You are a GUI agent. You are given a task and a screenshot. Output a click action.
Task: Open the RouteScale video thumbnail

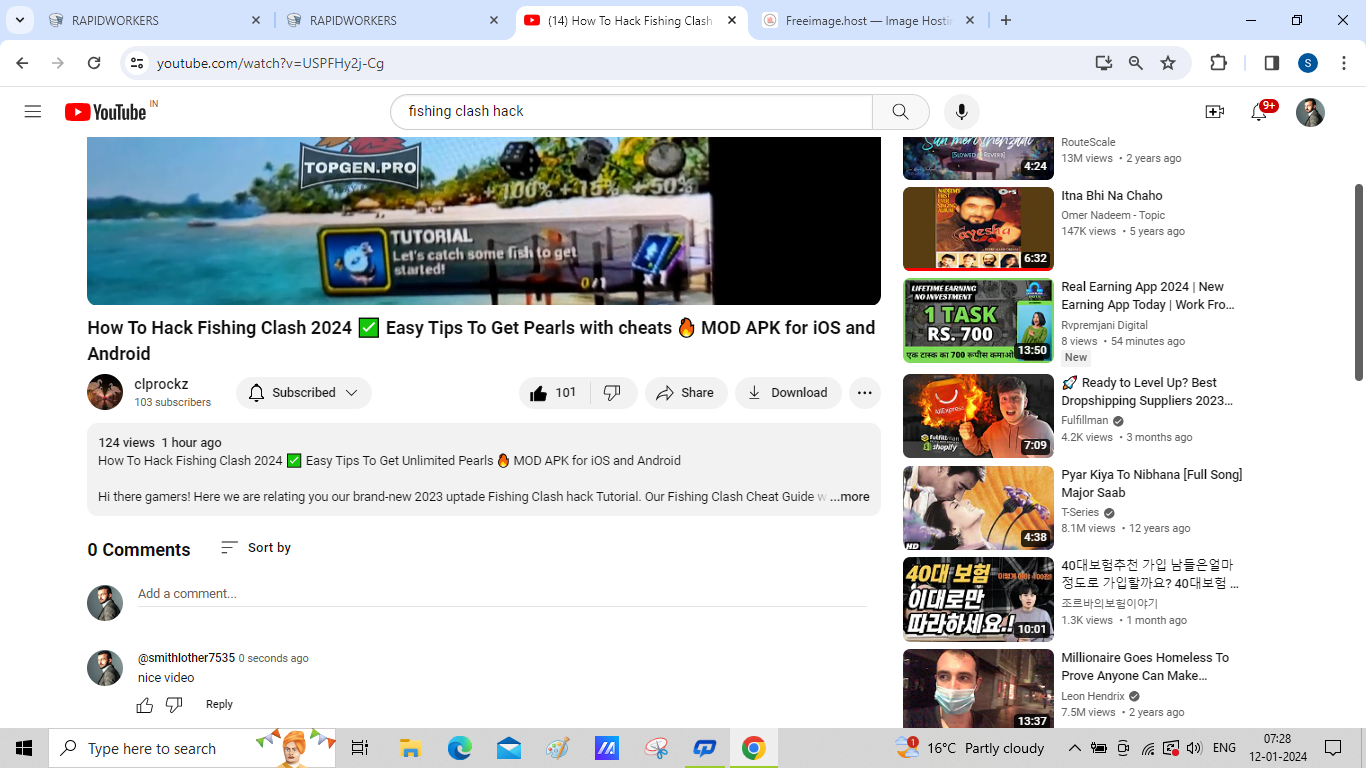click(x=978, y=158)
